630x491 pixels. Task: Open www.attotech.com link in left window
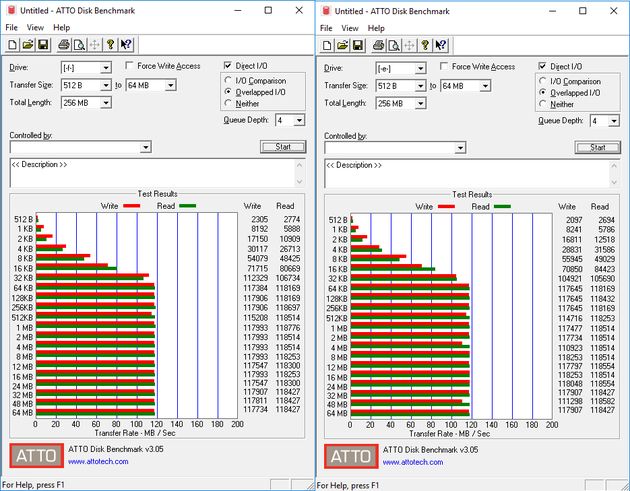[x=98, y=461]
